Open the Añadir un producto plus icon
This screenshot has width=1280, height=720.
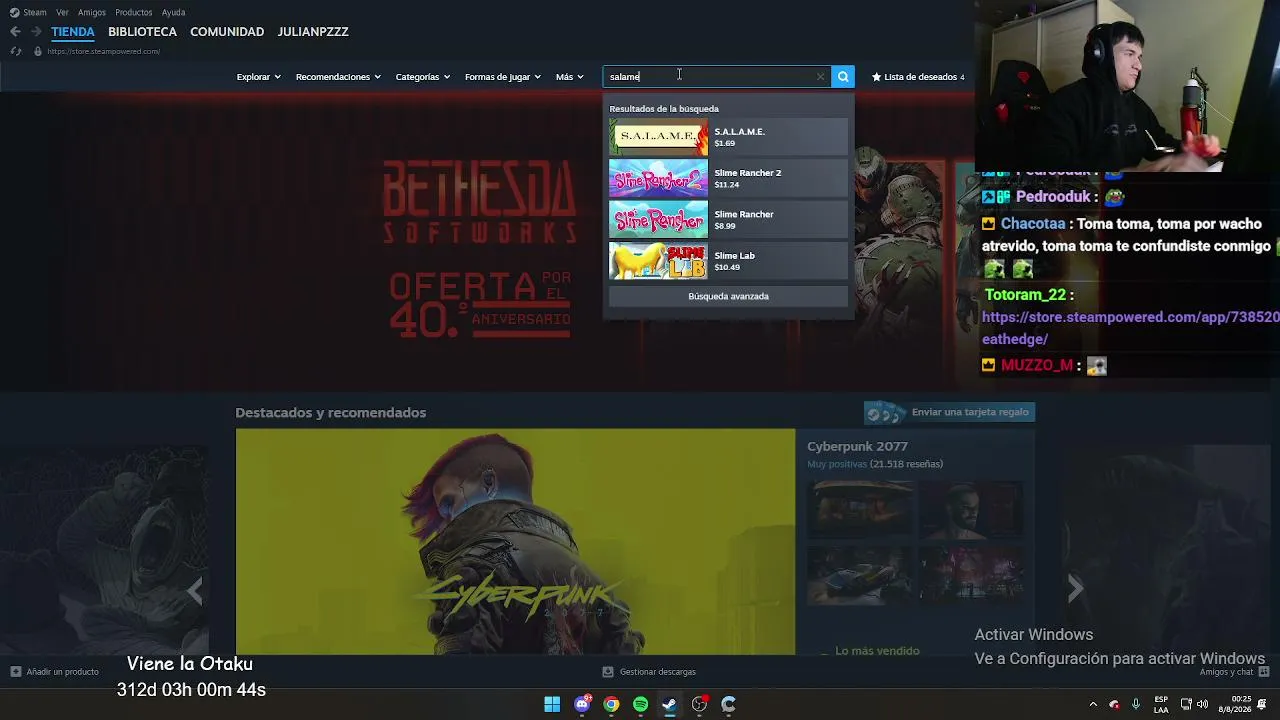click(15, 672)
